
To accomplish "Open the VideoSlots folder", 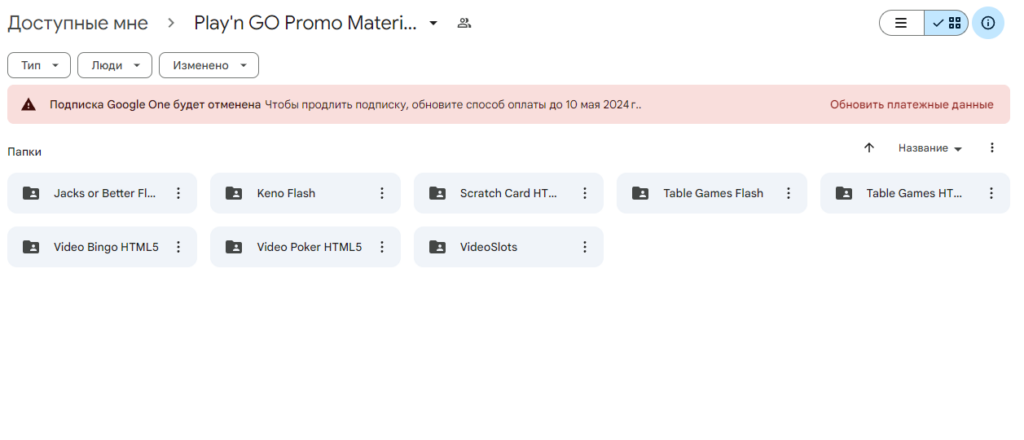I will 489,247.
